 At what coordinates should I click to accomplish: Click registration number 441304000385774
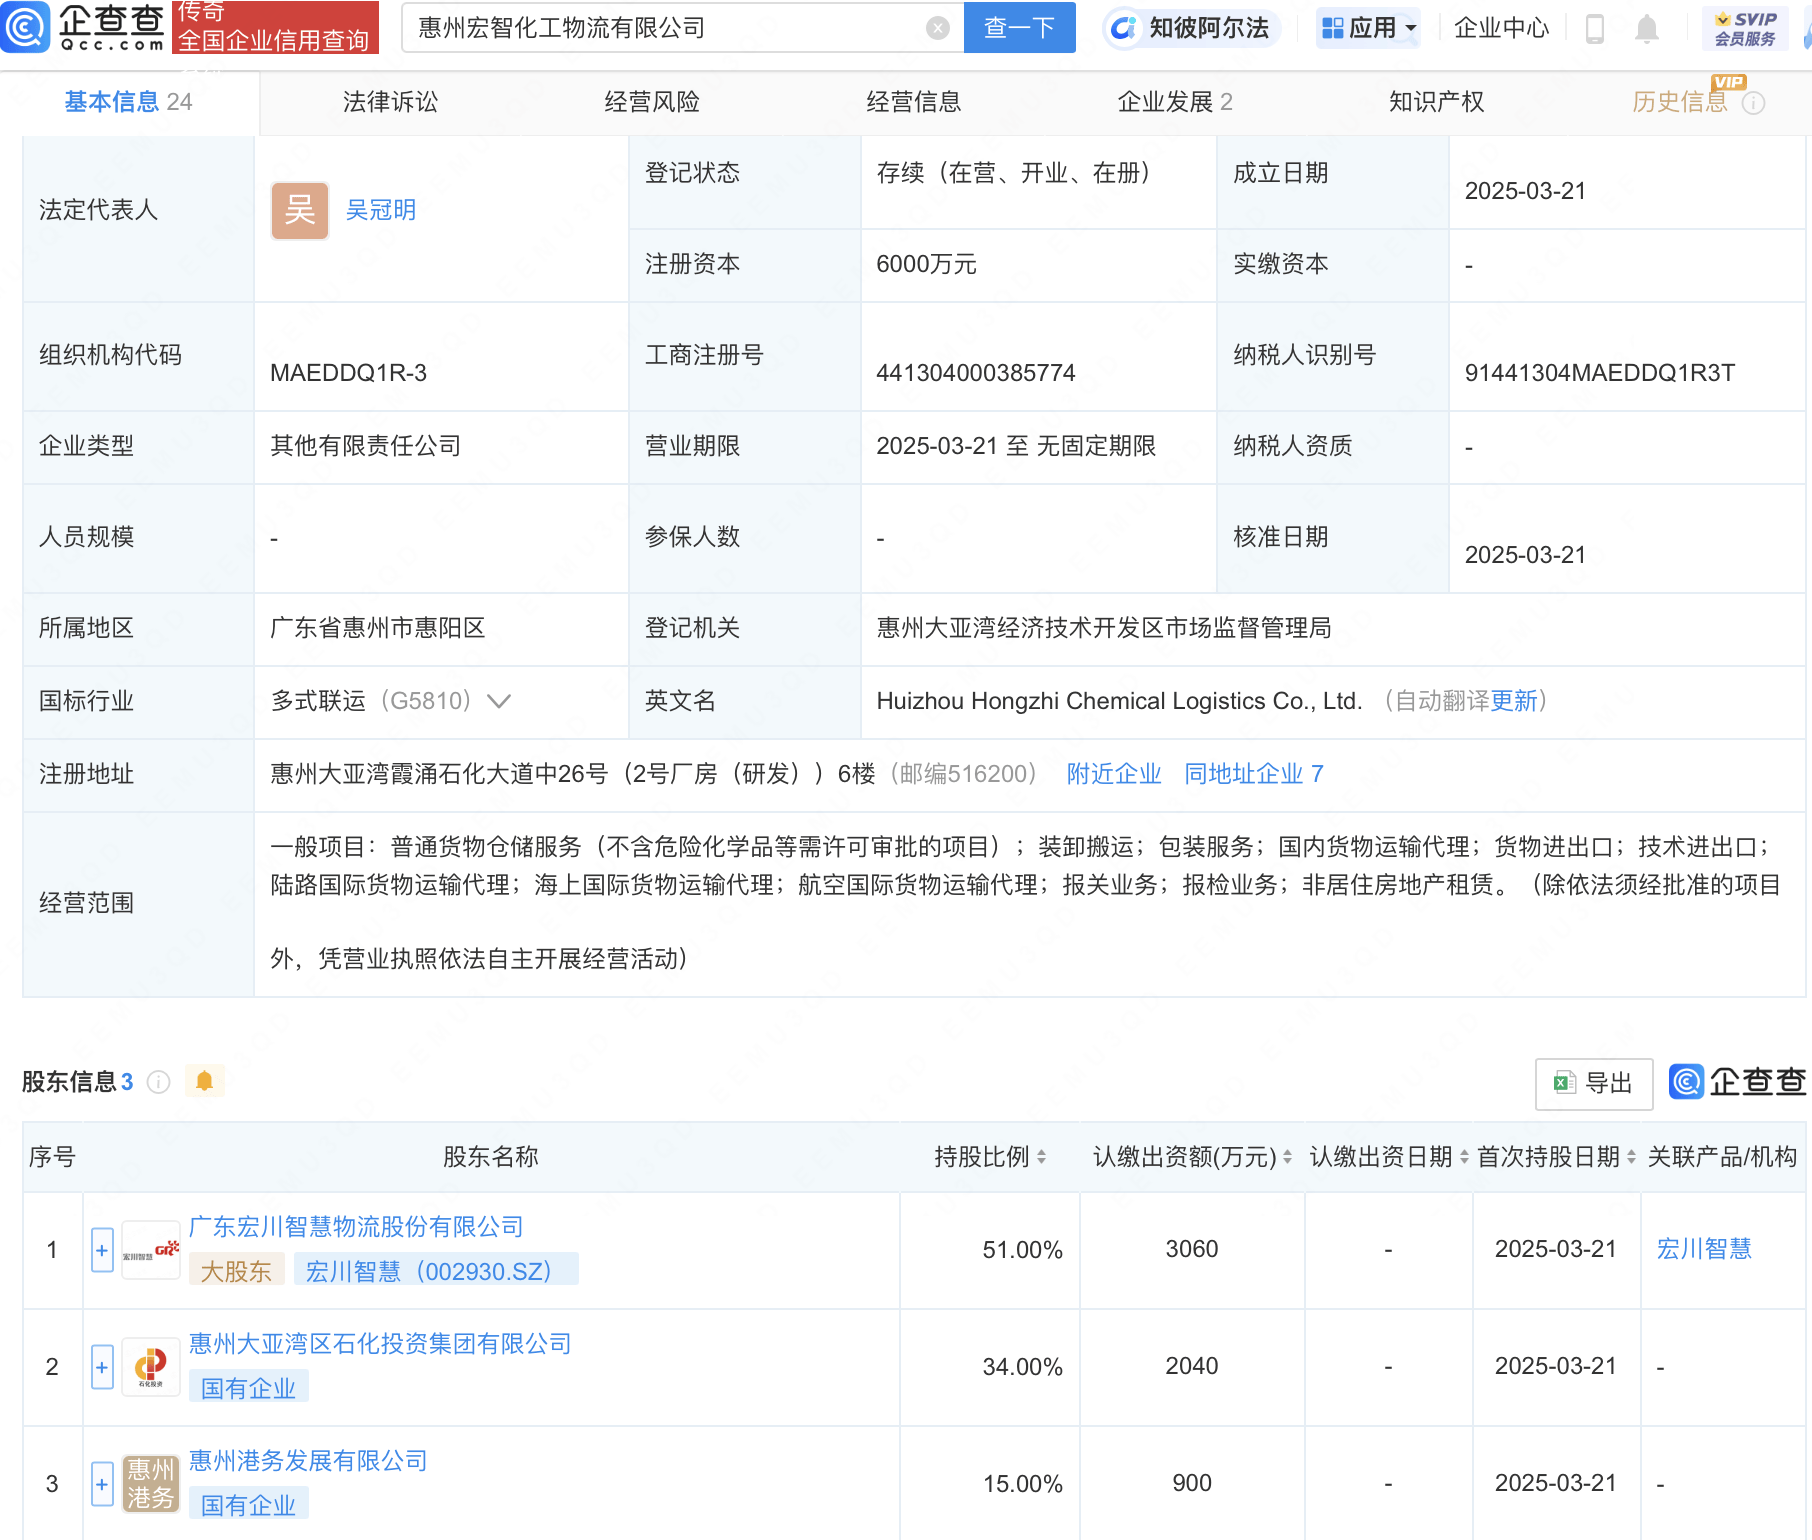click(976, 373)
